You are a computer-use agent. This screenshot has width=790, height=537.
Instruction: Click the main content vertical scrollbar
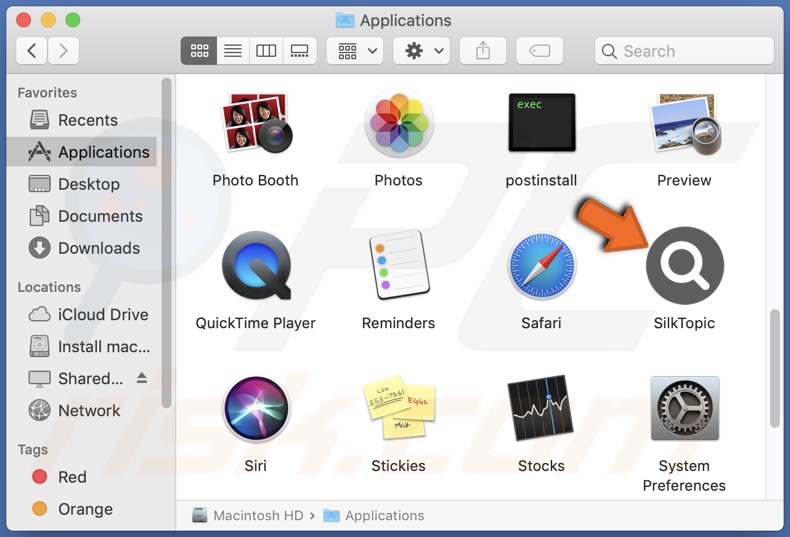[x=774, y=369]
